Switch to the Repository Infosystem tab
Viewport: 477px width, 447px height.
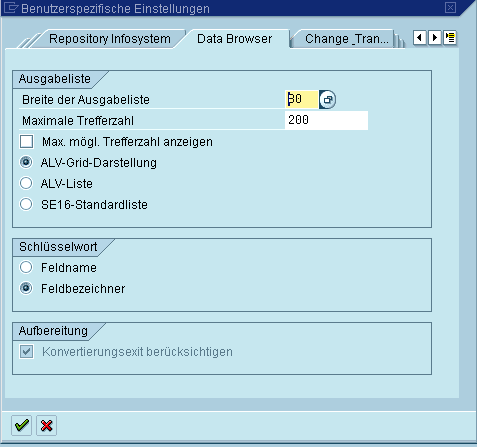[x=110, y=39]
